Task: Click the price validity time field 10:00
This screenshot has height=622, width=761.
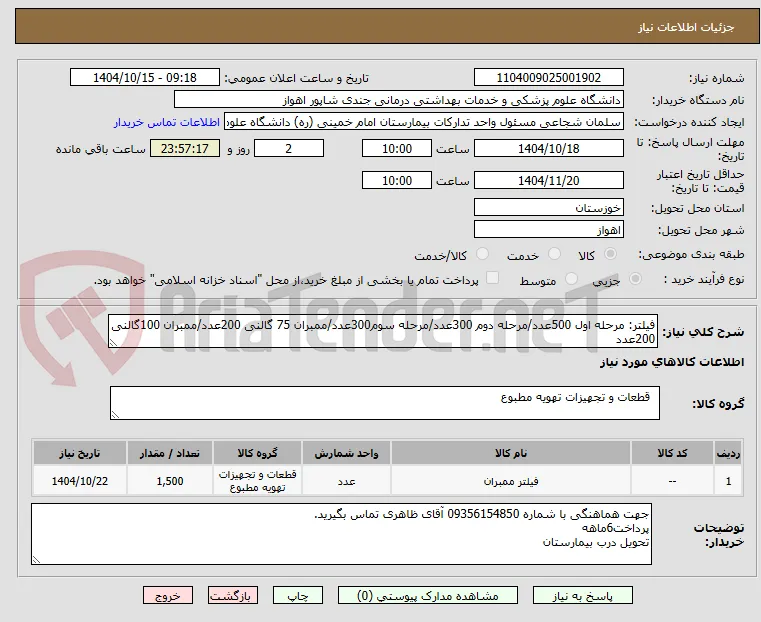Action: (x=397, y=180)
